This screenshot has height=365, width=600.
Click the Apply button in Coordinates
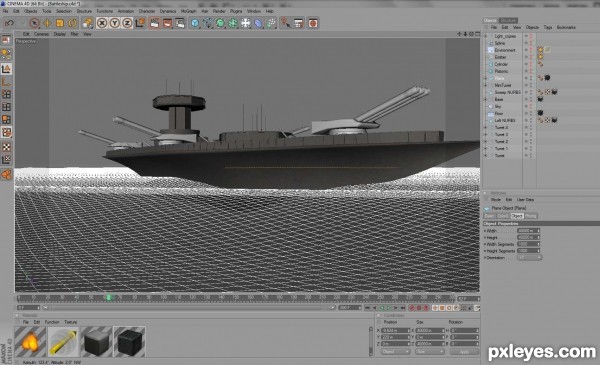464,352
